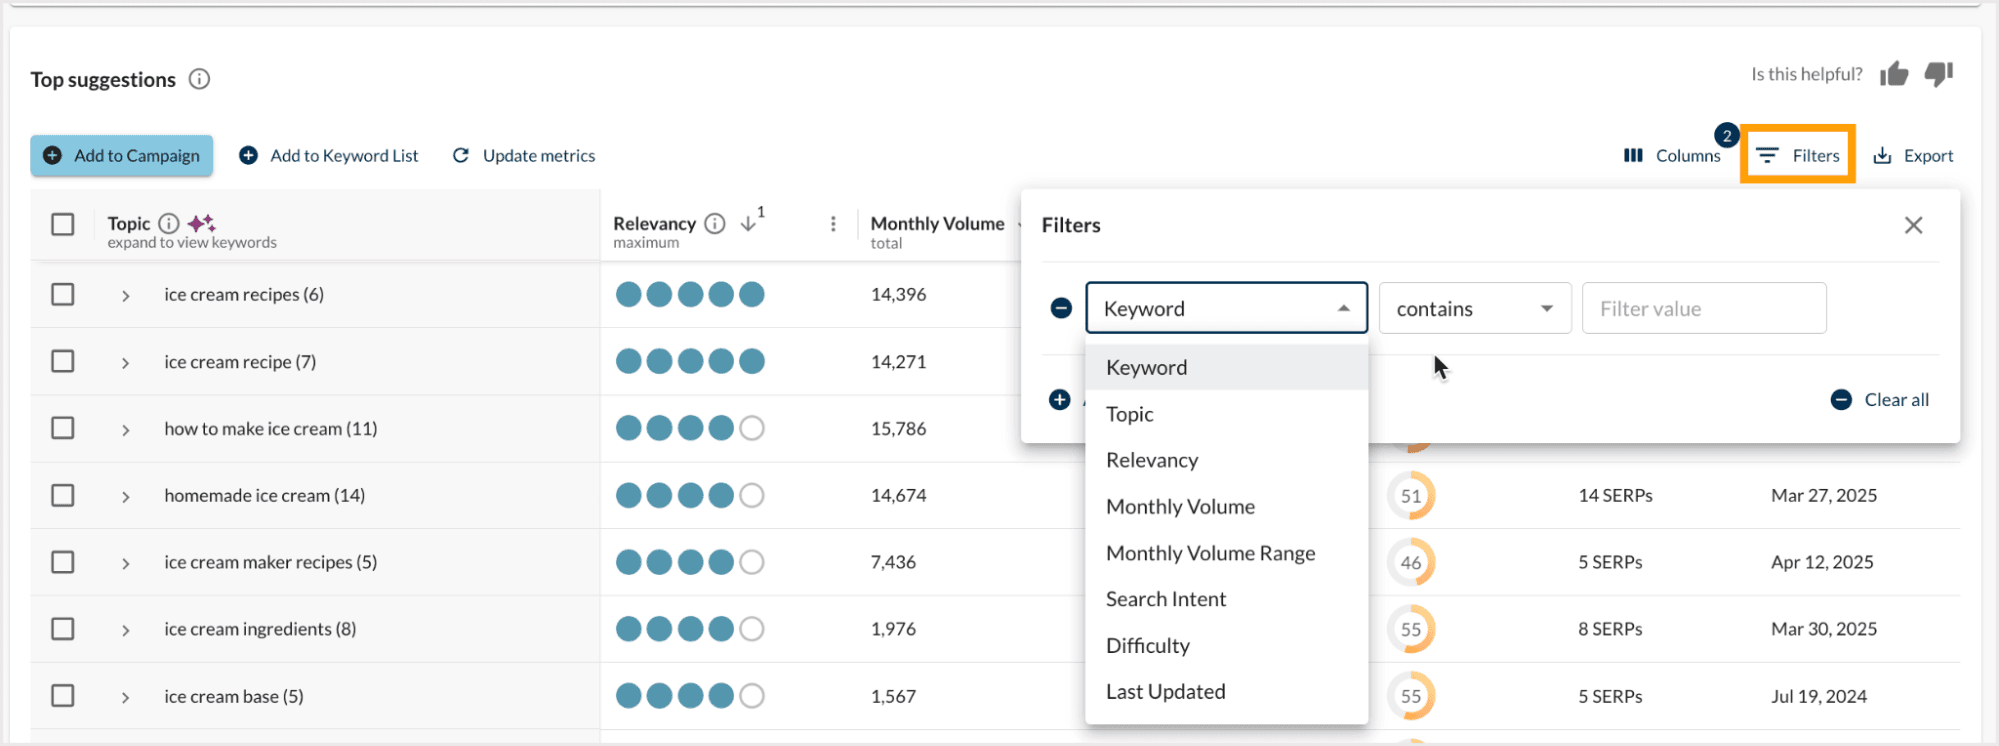Image resolution: width=1999 pixels, height=746 pixels.
Task: Click the Relevancy sort descending arrow
Action: click(748, 224)
